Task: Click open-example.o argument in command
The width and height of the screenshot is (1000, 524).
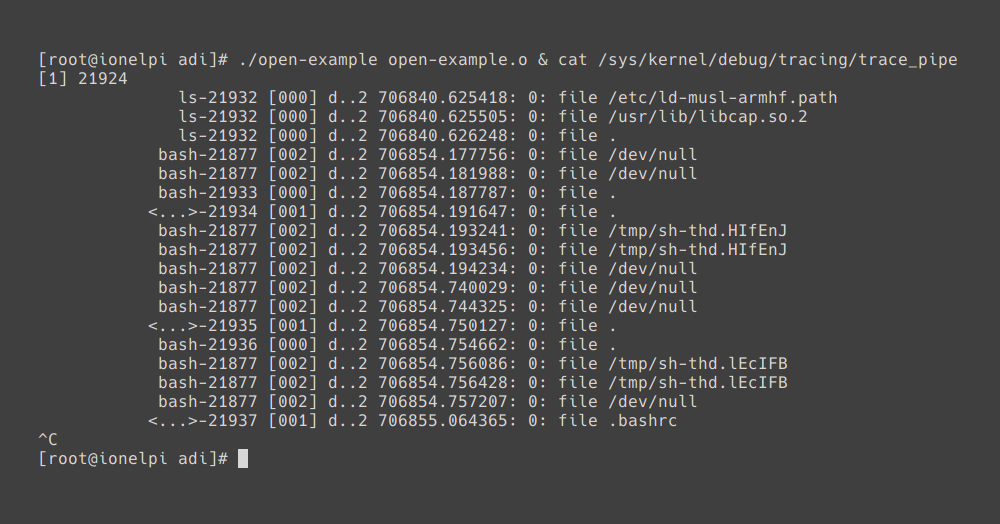Action: [x=458, y=60]
